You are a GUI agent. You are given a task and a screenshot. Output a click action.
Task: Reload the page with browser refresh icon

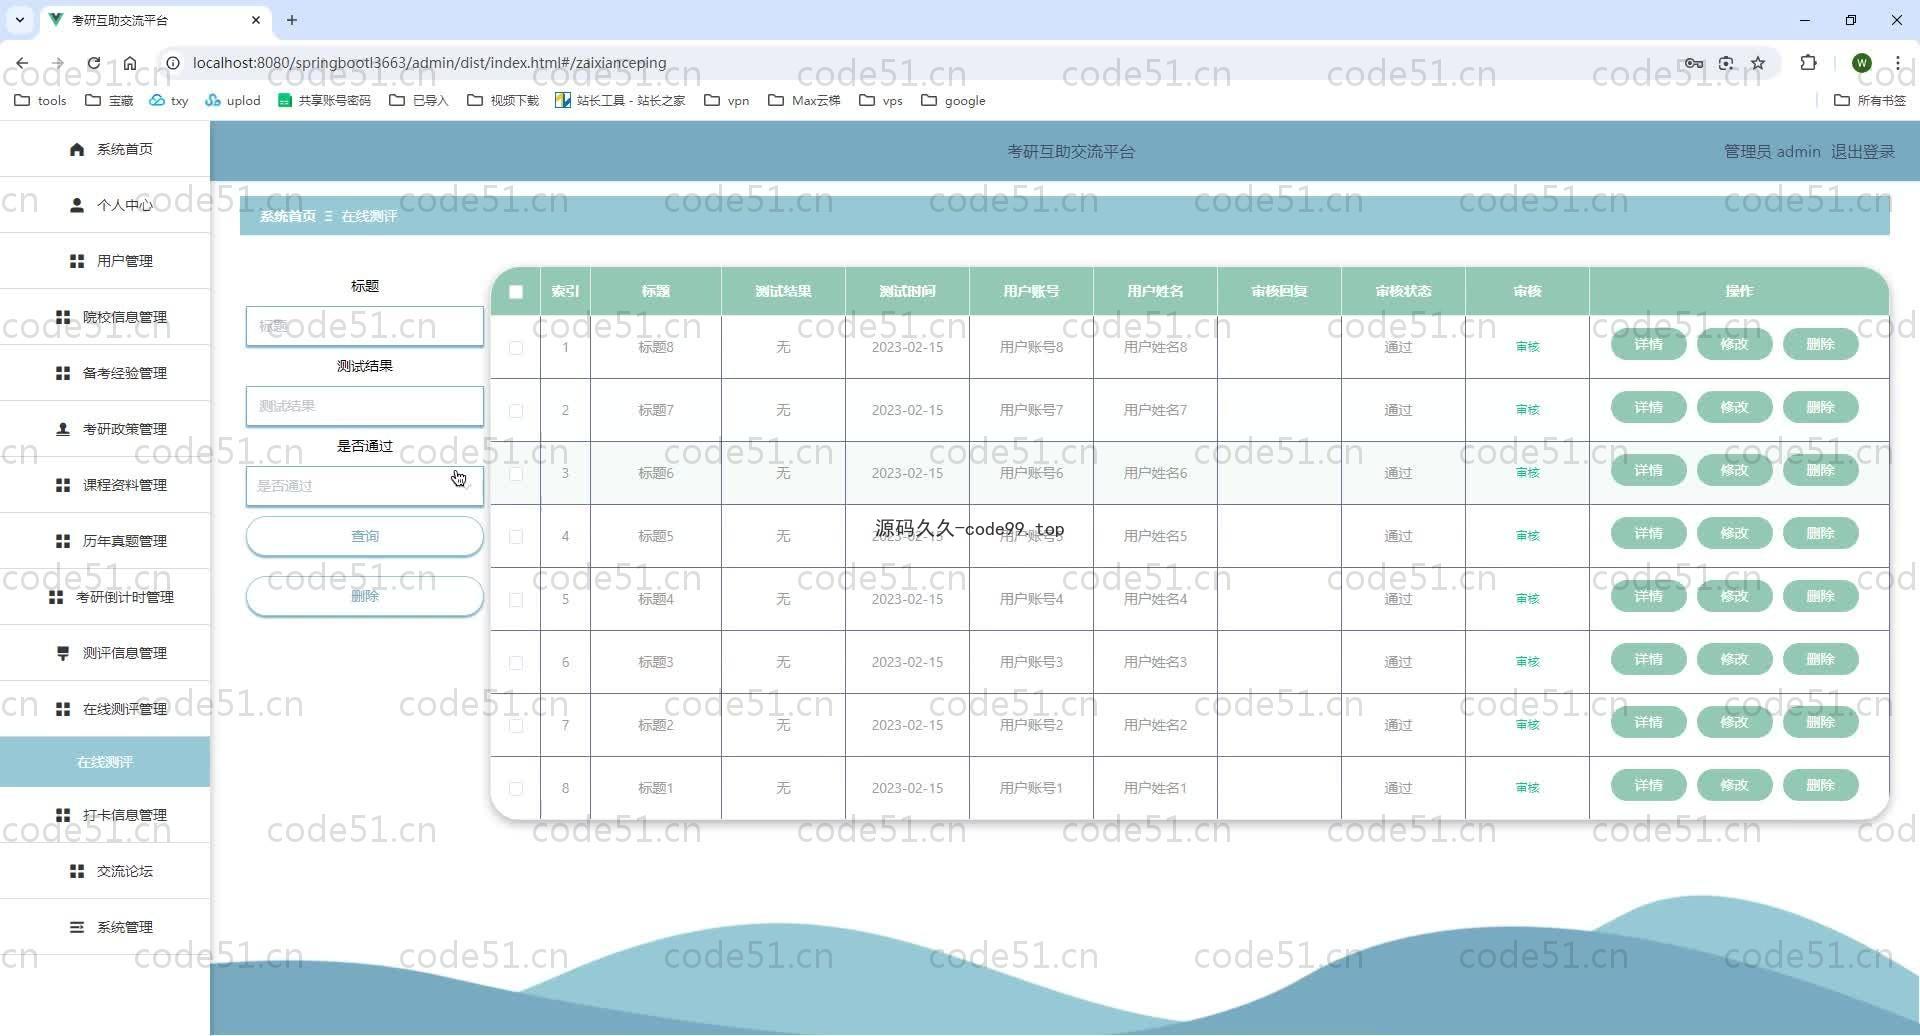93,63
